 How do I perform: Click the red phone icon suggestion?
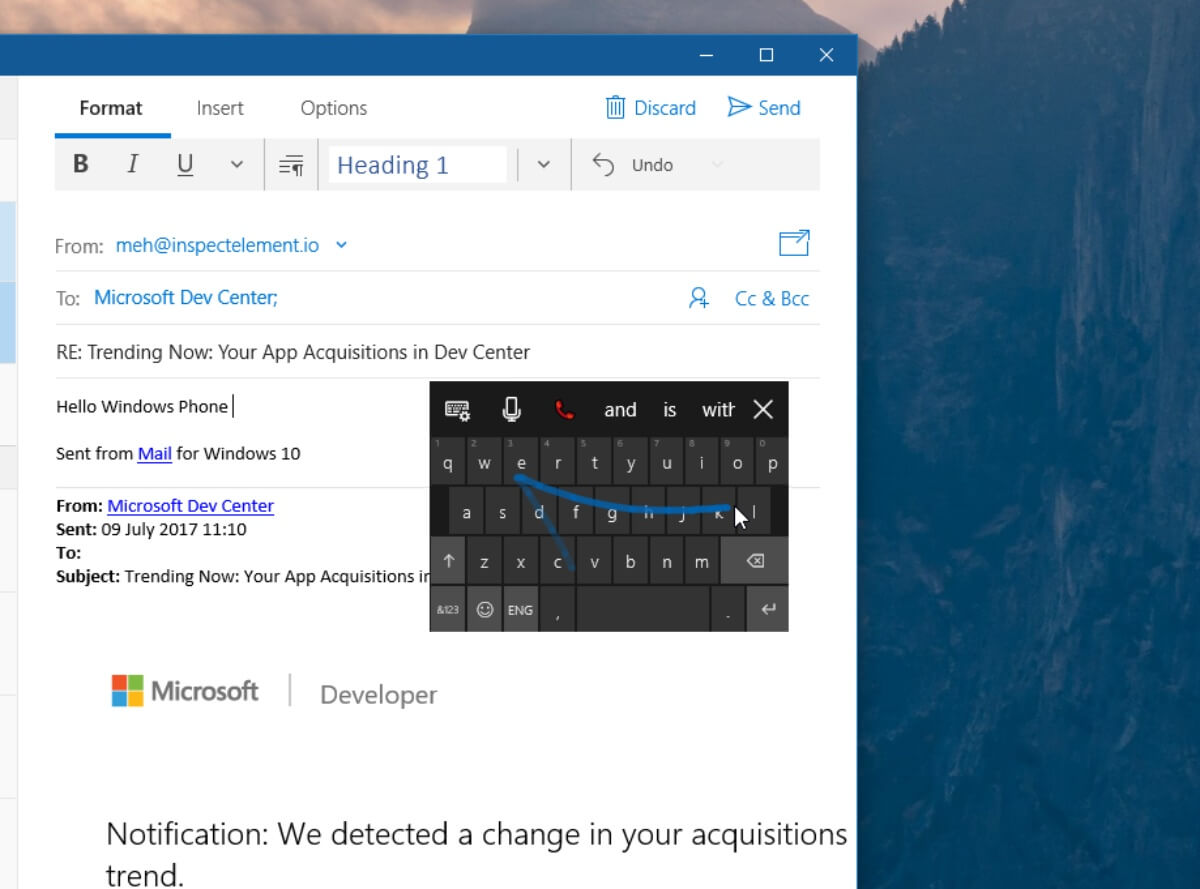(x=565, y=409)
